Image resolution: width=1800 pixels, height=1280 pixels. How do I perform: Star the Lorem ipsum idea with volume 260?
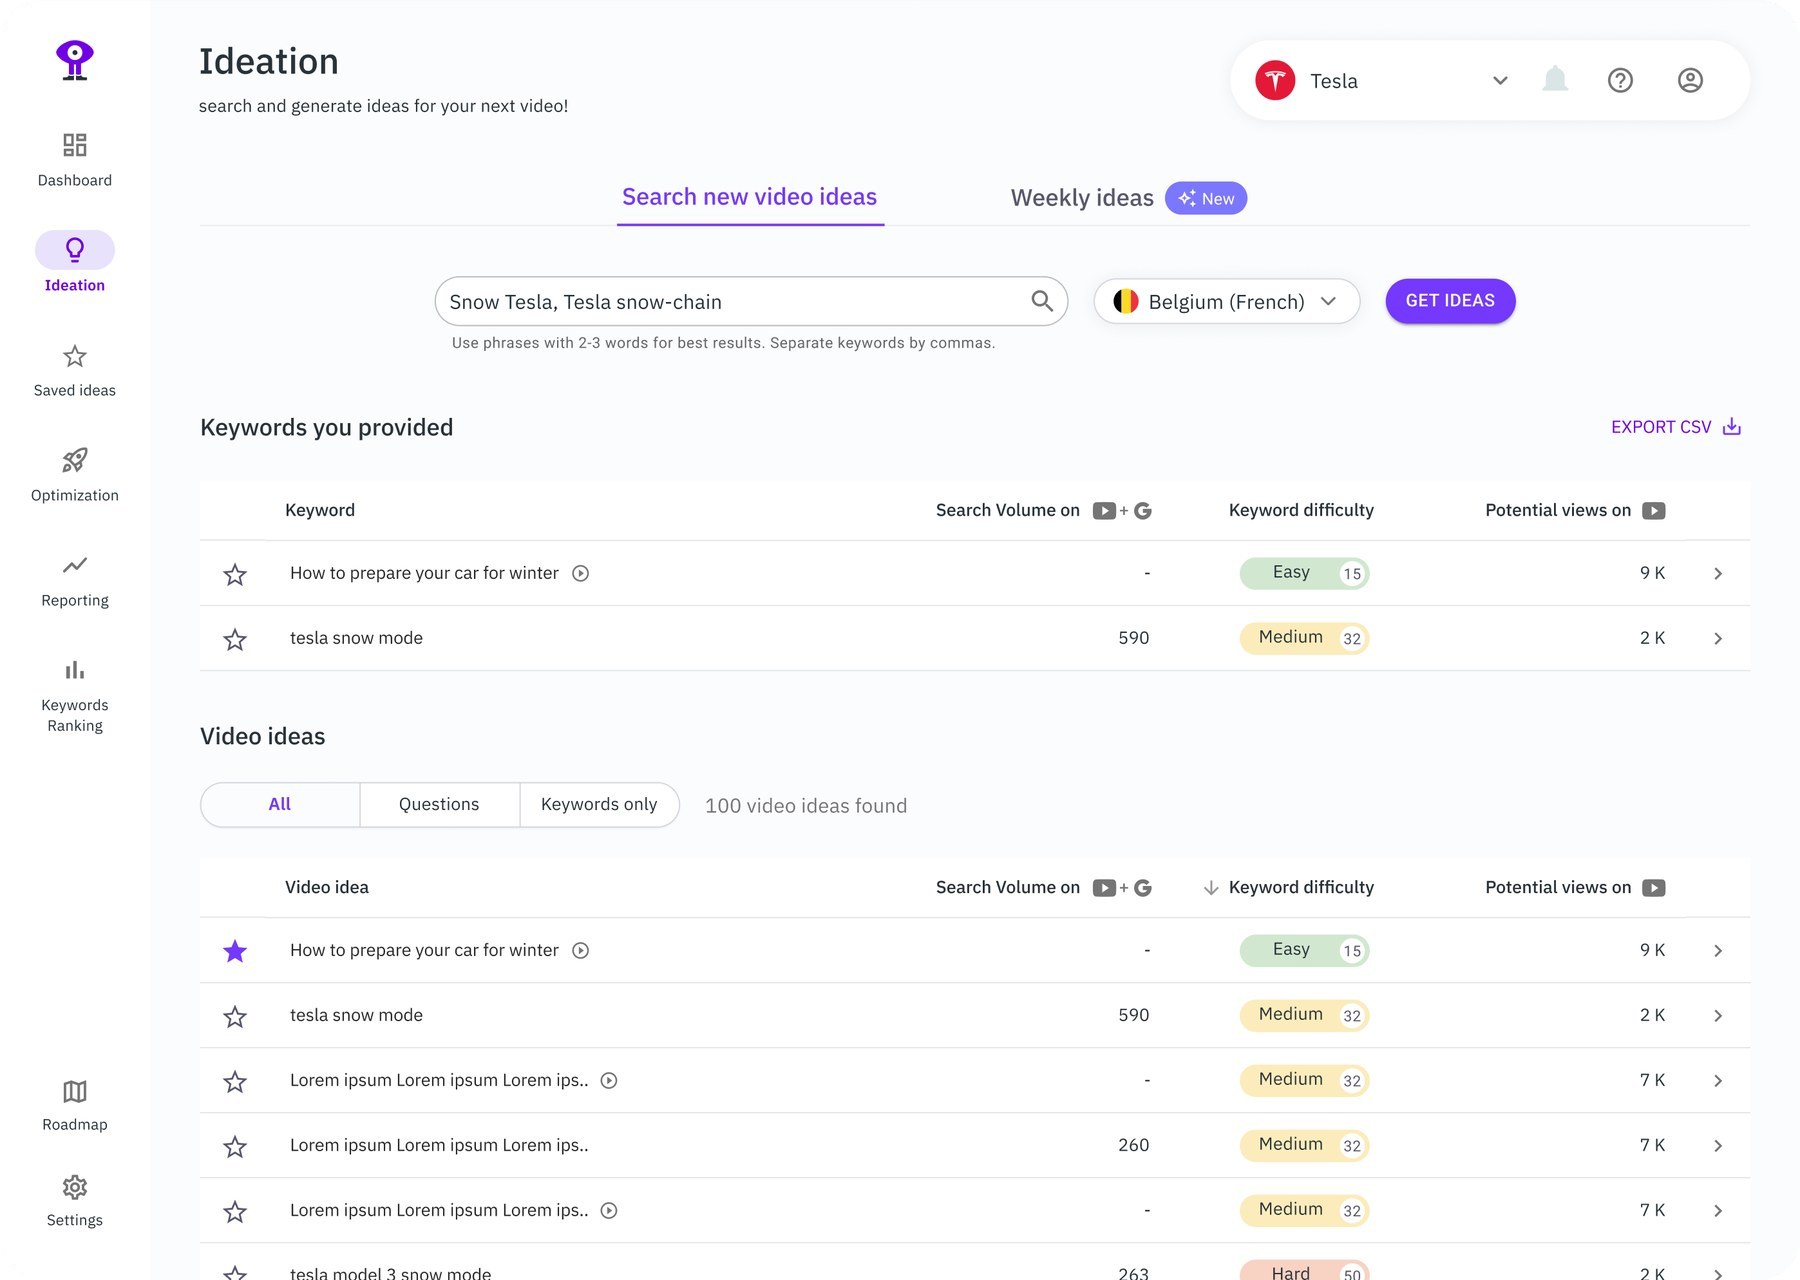235,1146
